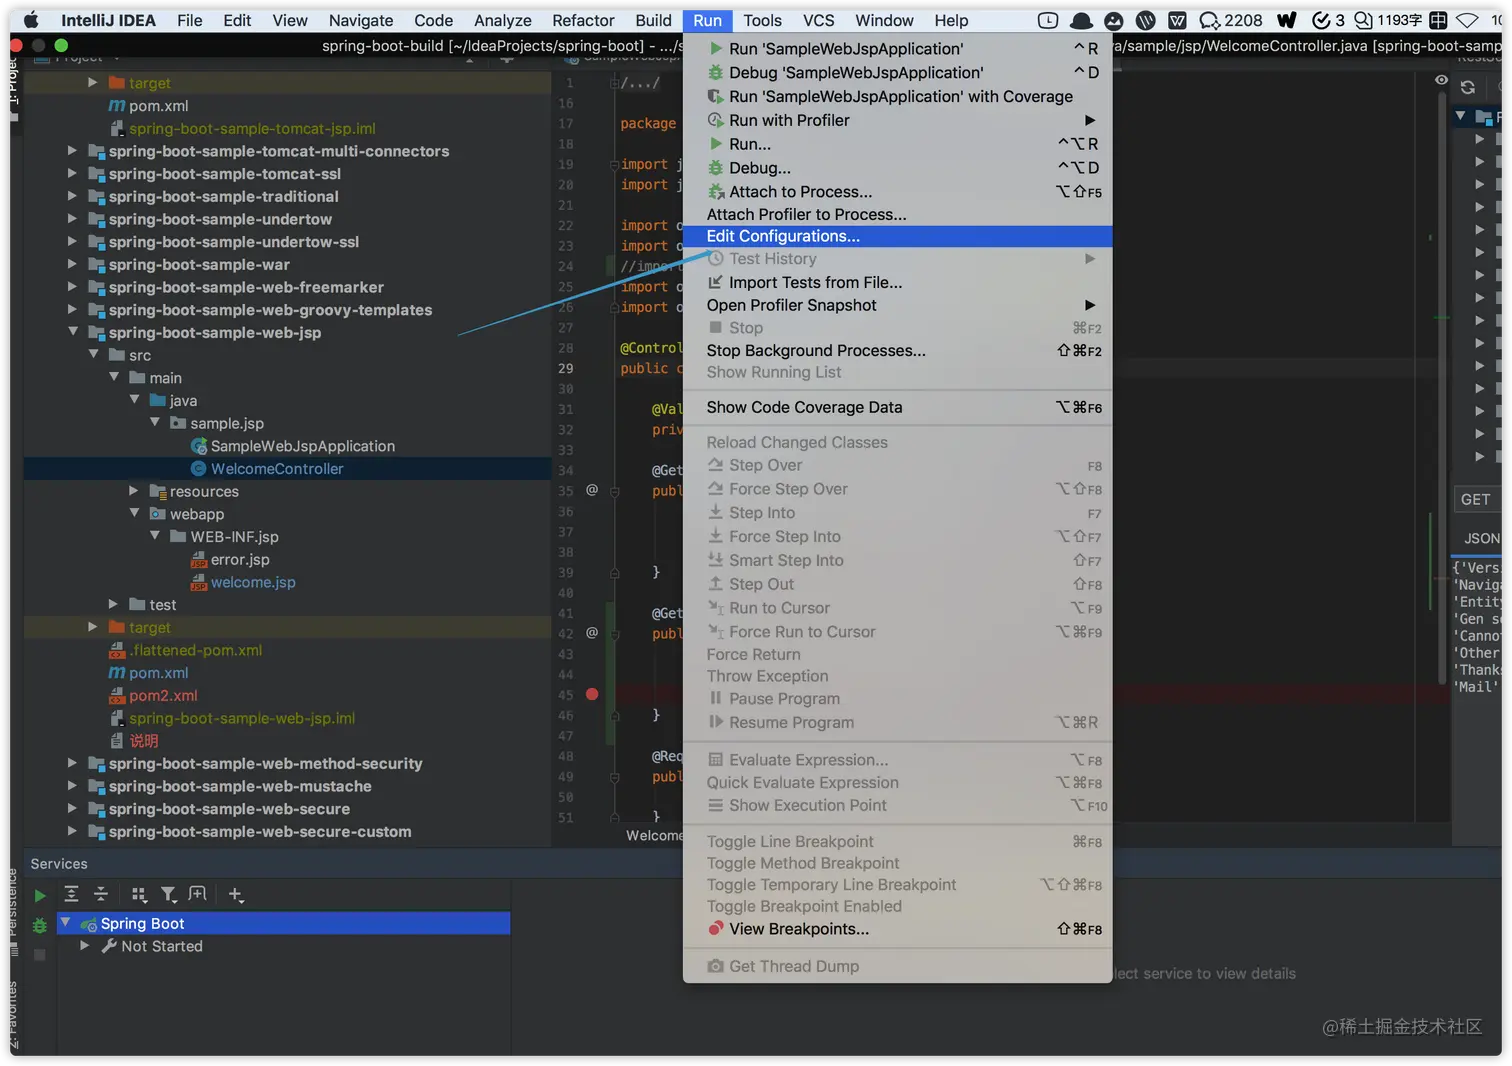Screen dimensions: 1512x1066
Task: Choose View Breakpoints... menu item
Action: pyautogui.click(x=897, y=929)
